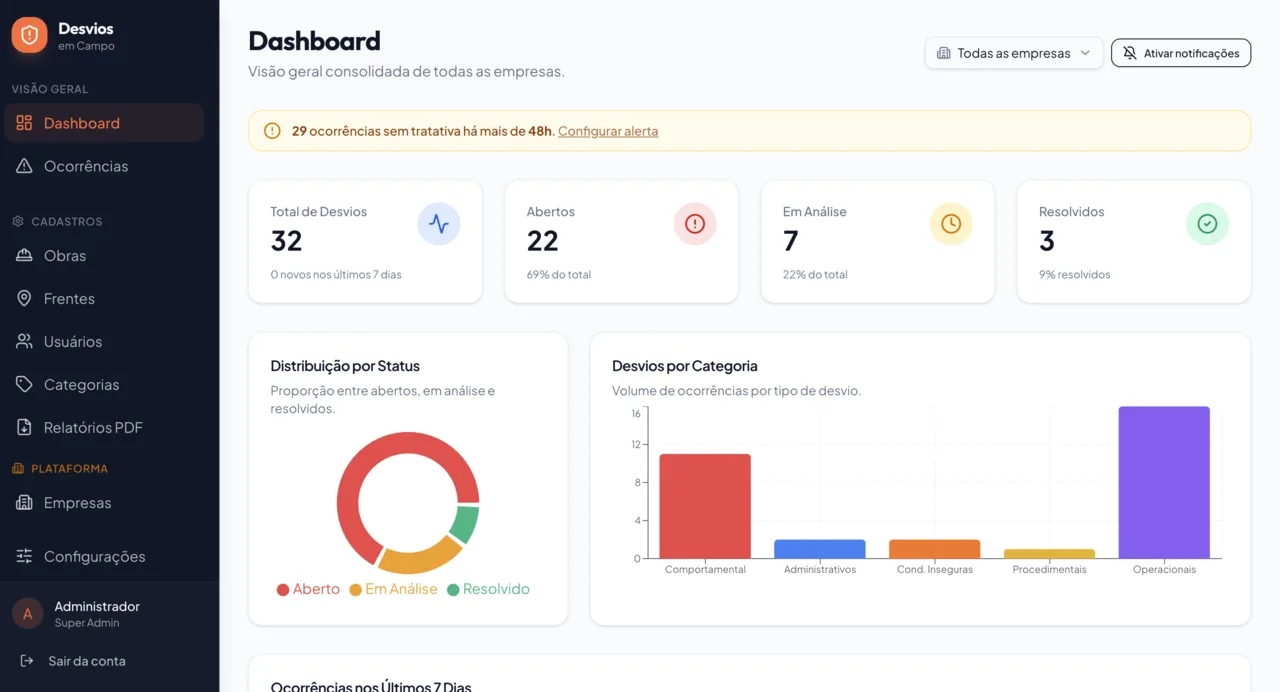Click the Total de Desvios activity icon
This screenshot has height=692, width=1280.
439,224
